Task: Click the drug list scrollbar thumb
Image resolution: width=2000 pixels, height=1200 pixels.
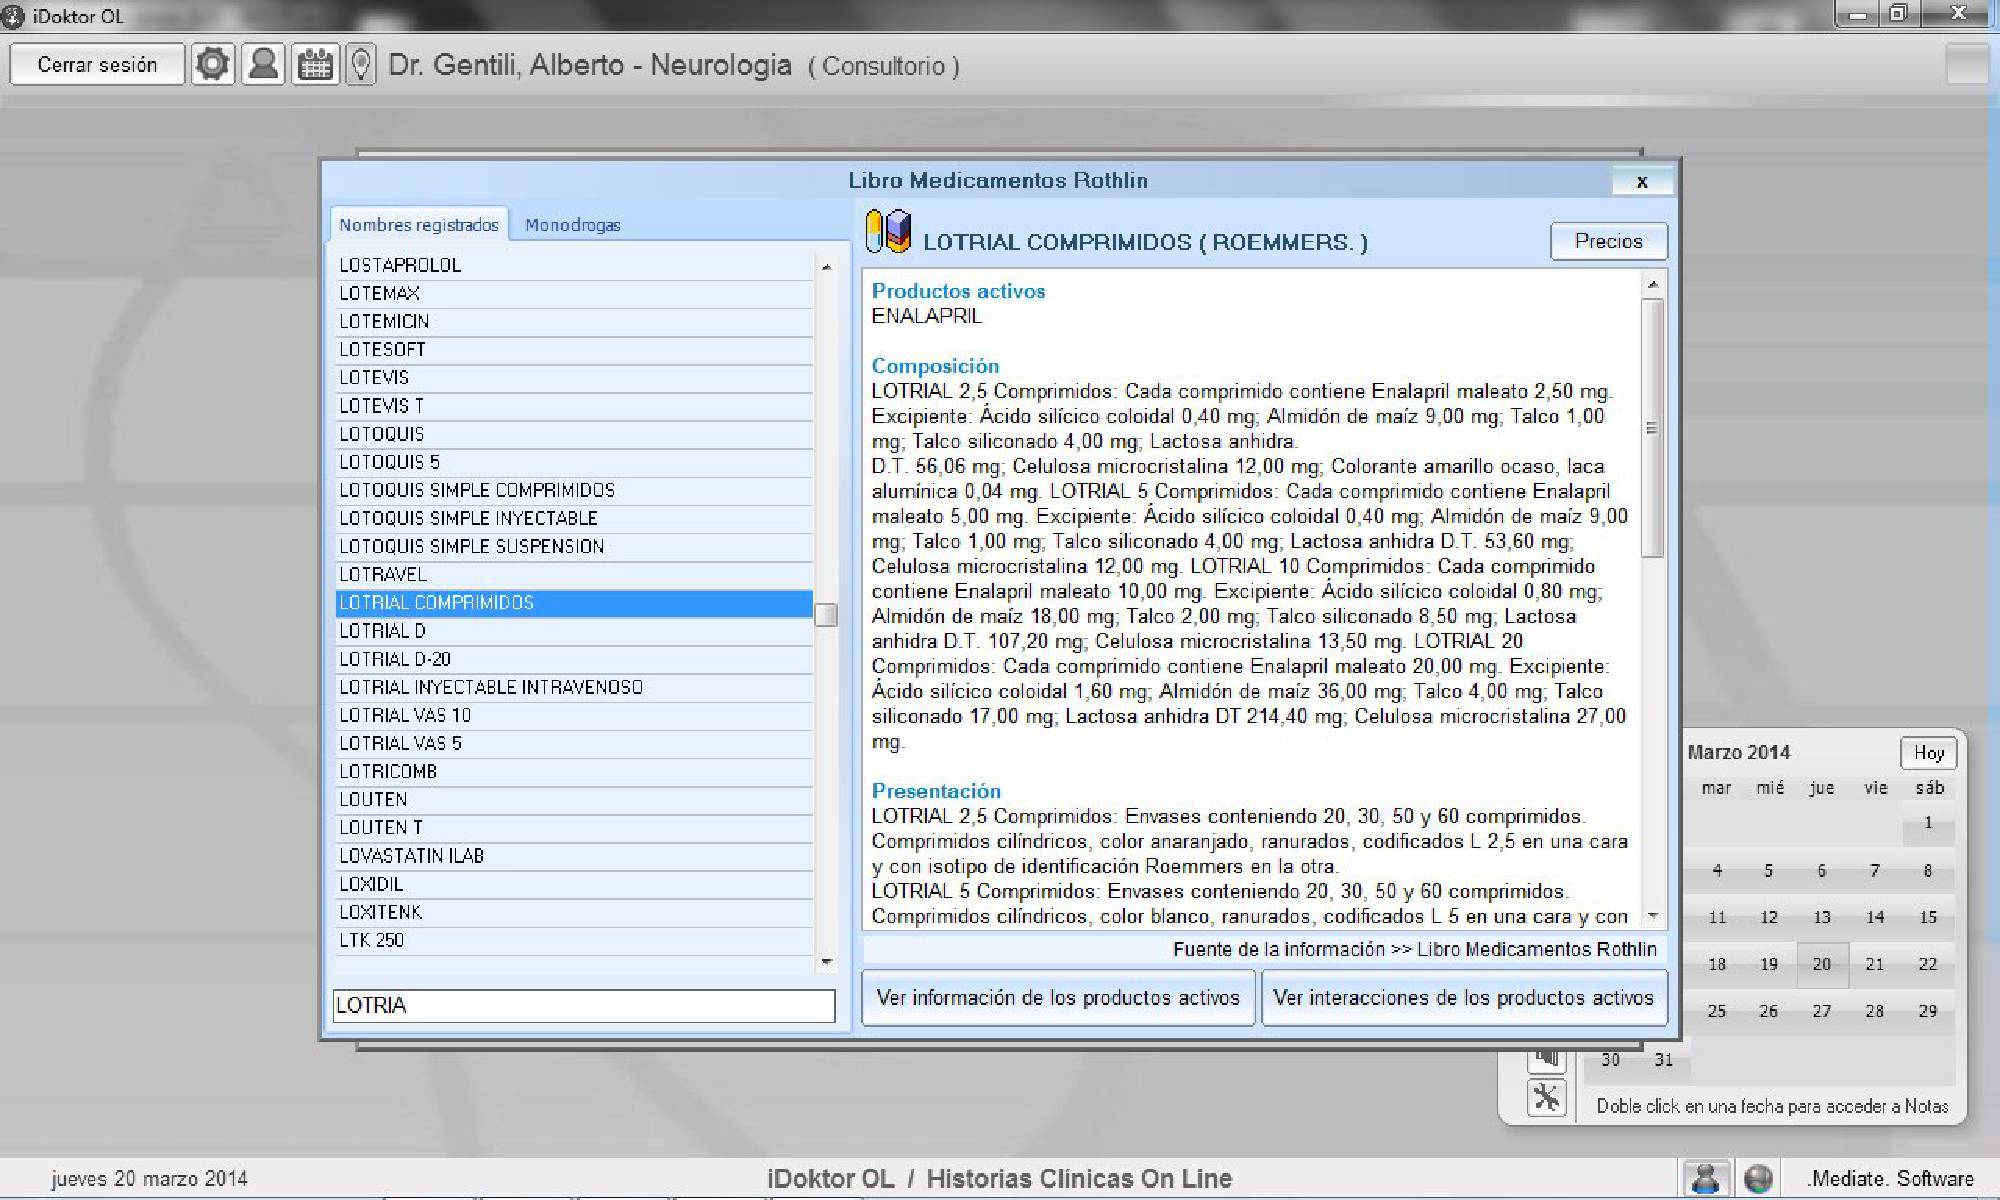Action: pos(826,614)
